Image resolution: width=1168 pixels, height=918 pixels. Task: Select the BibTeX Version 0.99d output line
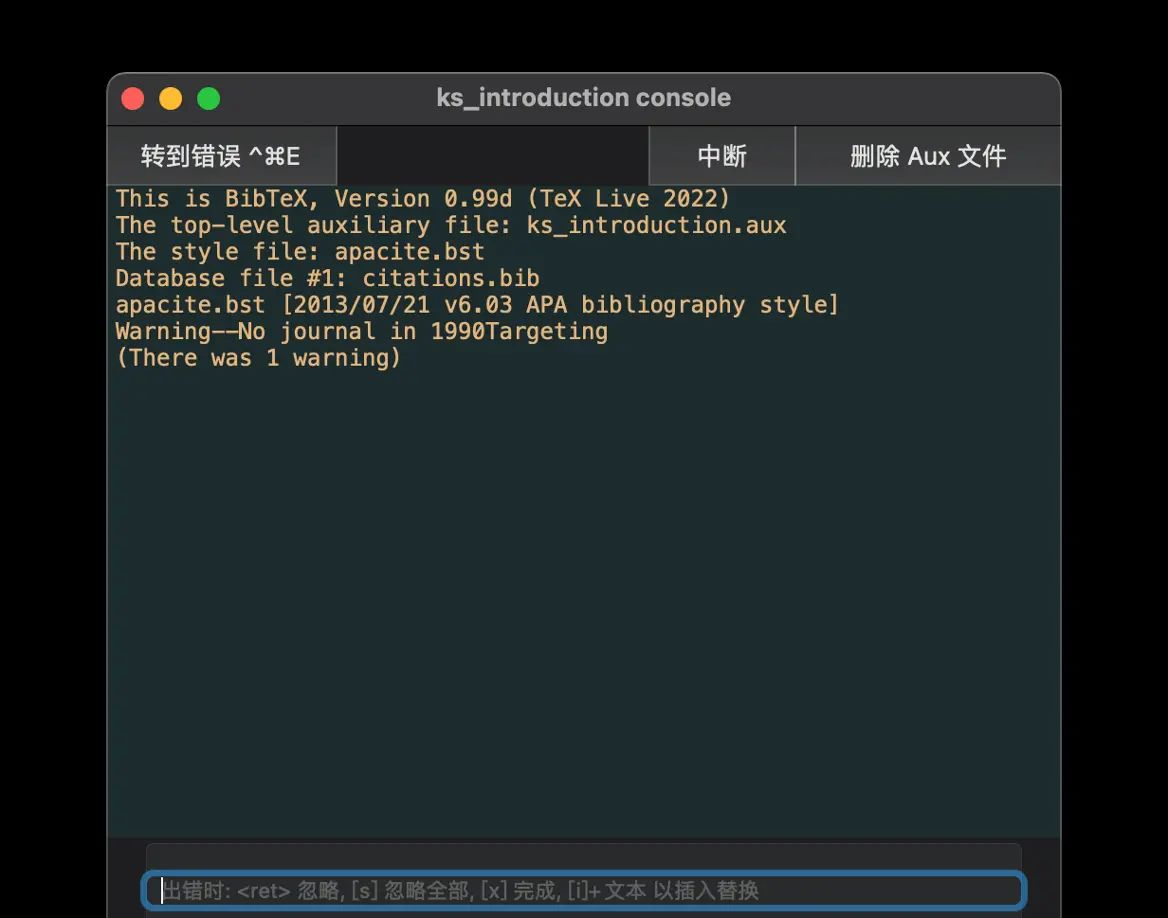point(421,198)
